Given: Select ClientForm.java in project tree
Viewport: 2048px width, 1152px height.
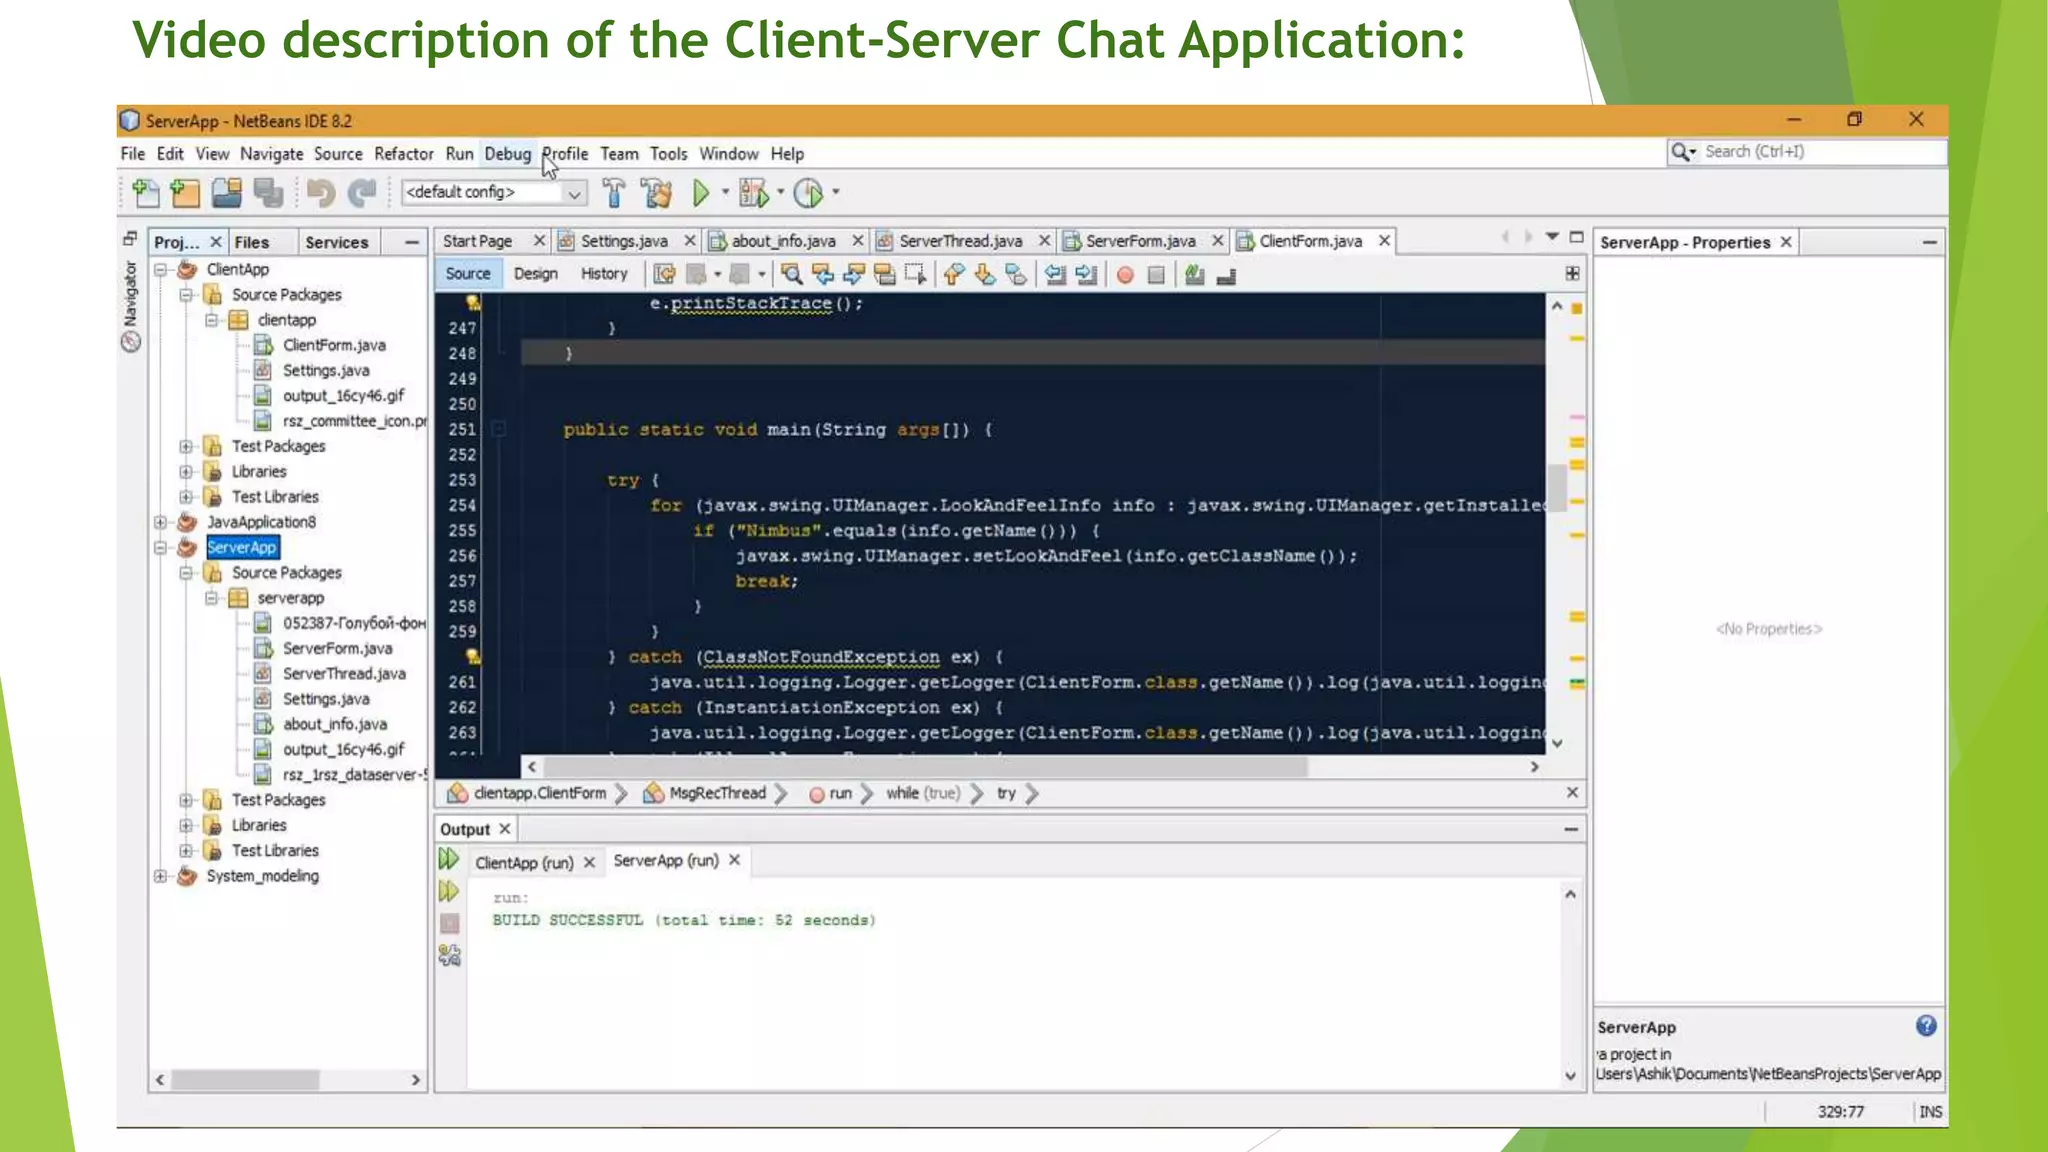Looking at the screenshot, I should (334, 345).
